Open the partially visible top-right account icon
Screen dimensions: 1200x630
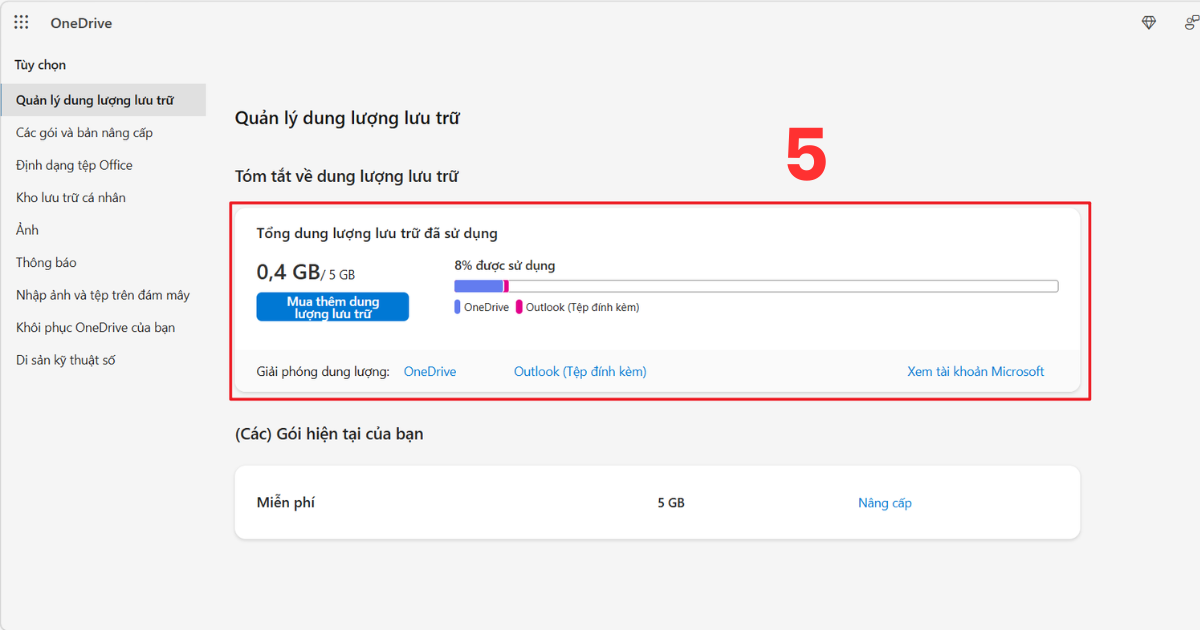[1192, 22]
